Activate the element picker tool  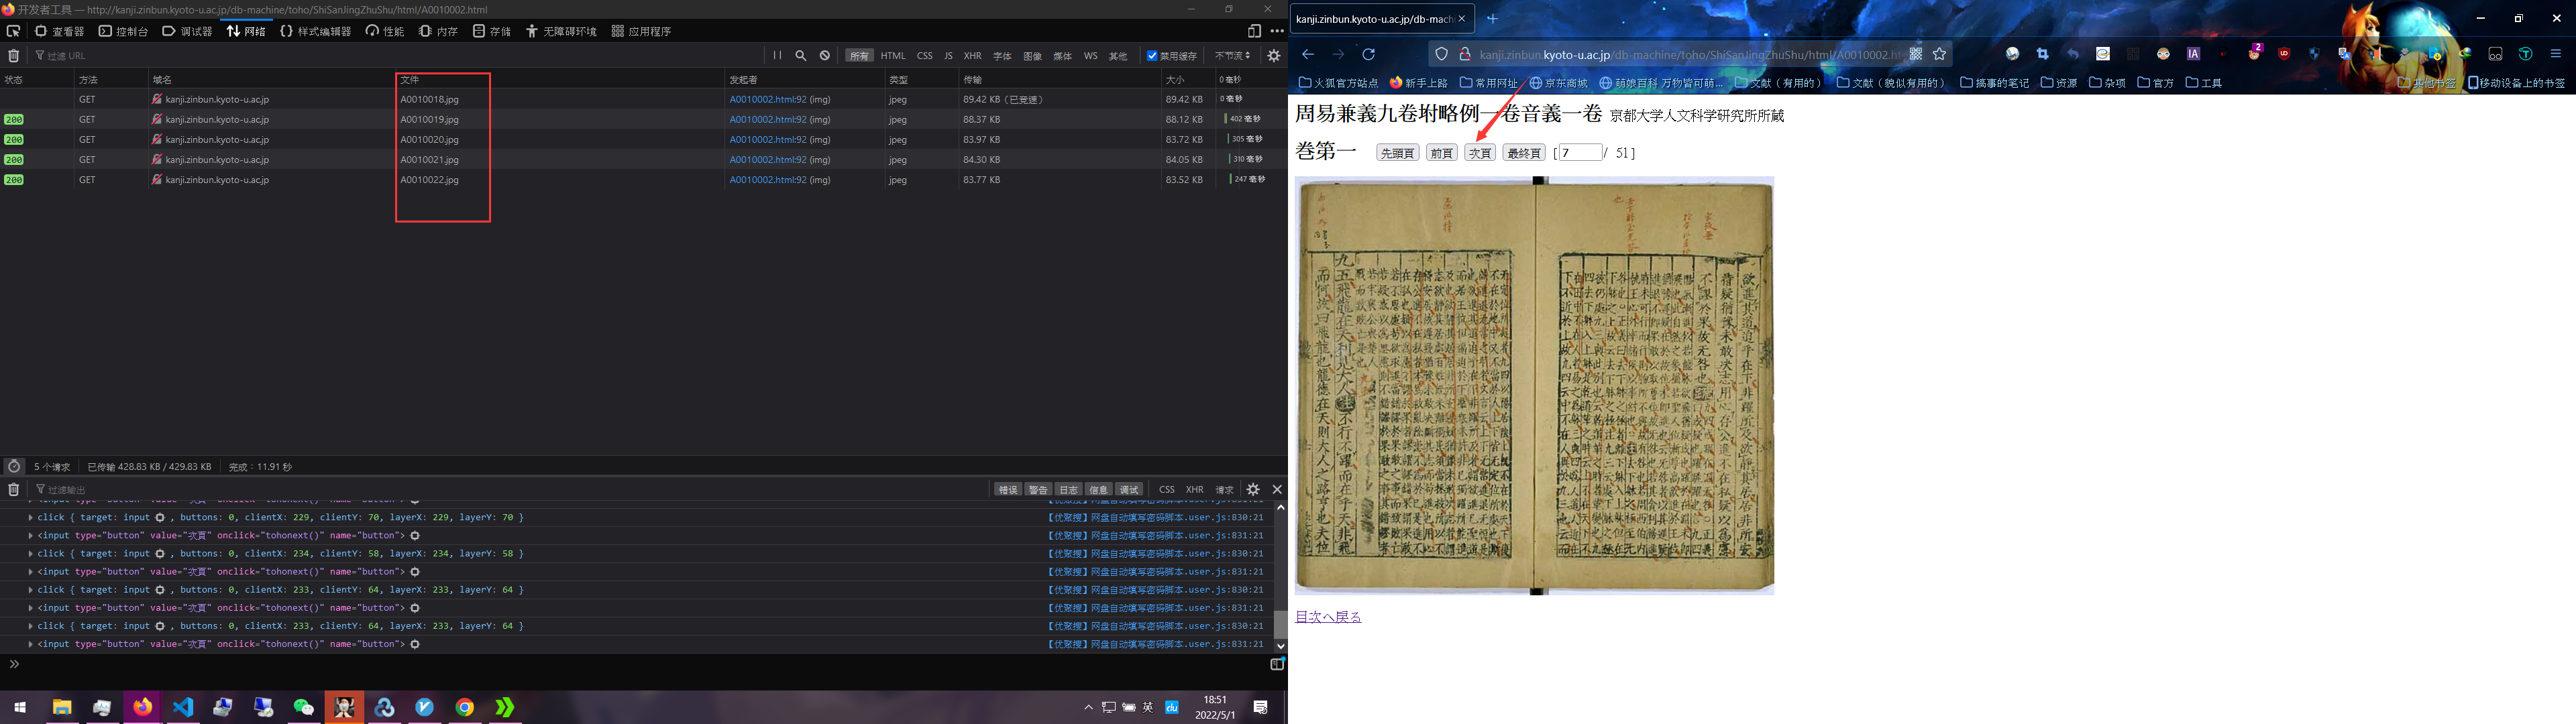(13, 31)
